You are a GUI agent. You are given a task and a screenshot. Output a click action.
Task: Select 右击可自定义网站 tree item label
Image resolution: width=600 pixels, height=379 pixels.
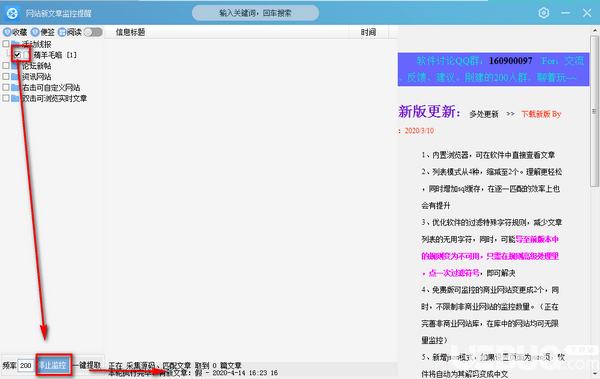pyautogui.click(x=51, y=88)
